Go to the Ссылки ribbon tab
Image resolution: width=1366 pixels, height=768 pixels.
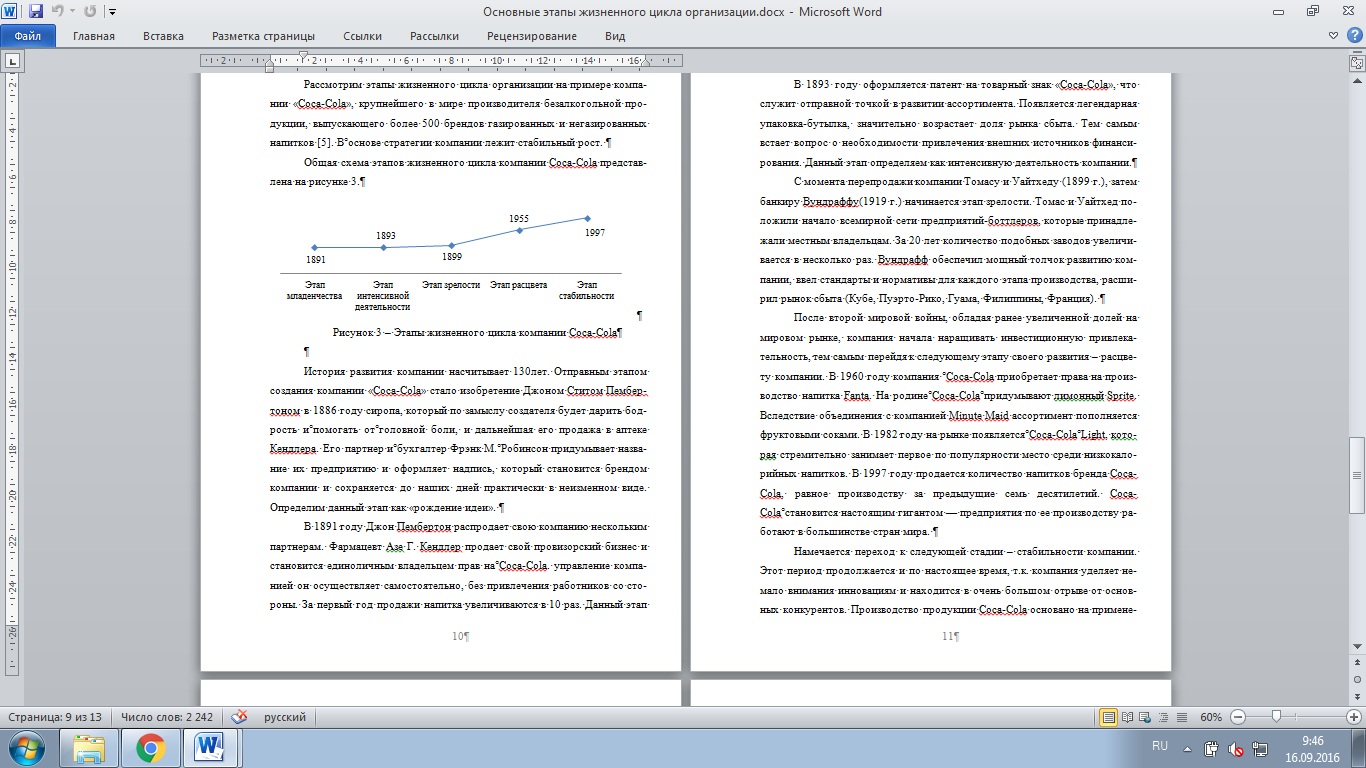click(x=362, y=36)
